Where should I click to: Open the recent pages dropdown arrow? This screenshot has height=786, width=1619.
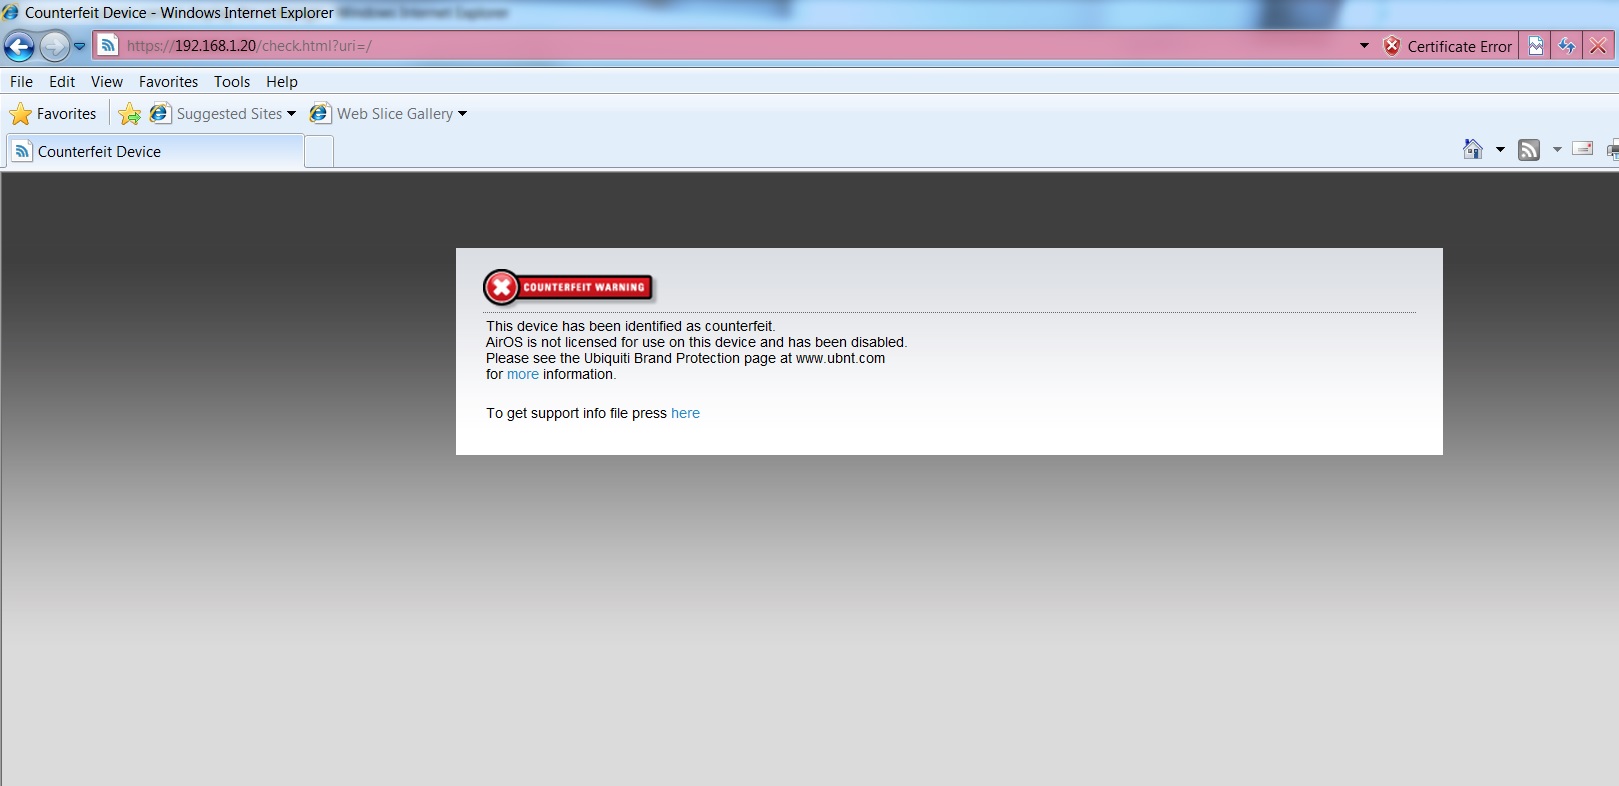point(80,46)
